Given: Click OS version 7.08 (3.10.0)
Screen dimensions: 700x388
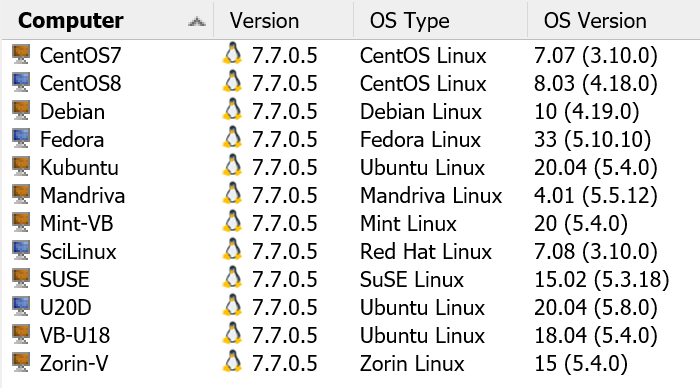Looking at the screenshot, I should (x=596, y=252).
